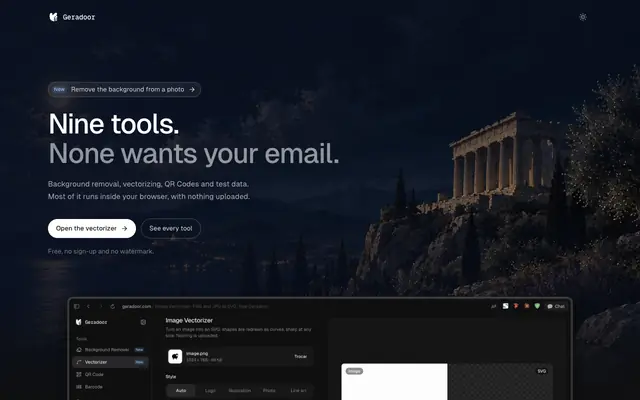Select Background Remover in preview sidebar
This screenshot has height=400, width=640.
[110, 350]
